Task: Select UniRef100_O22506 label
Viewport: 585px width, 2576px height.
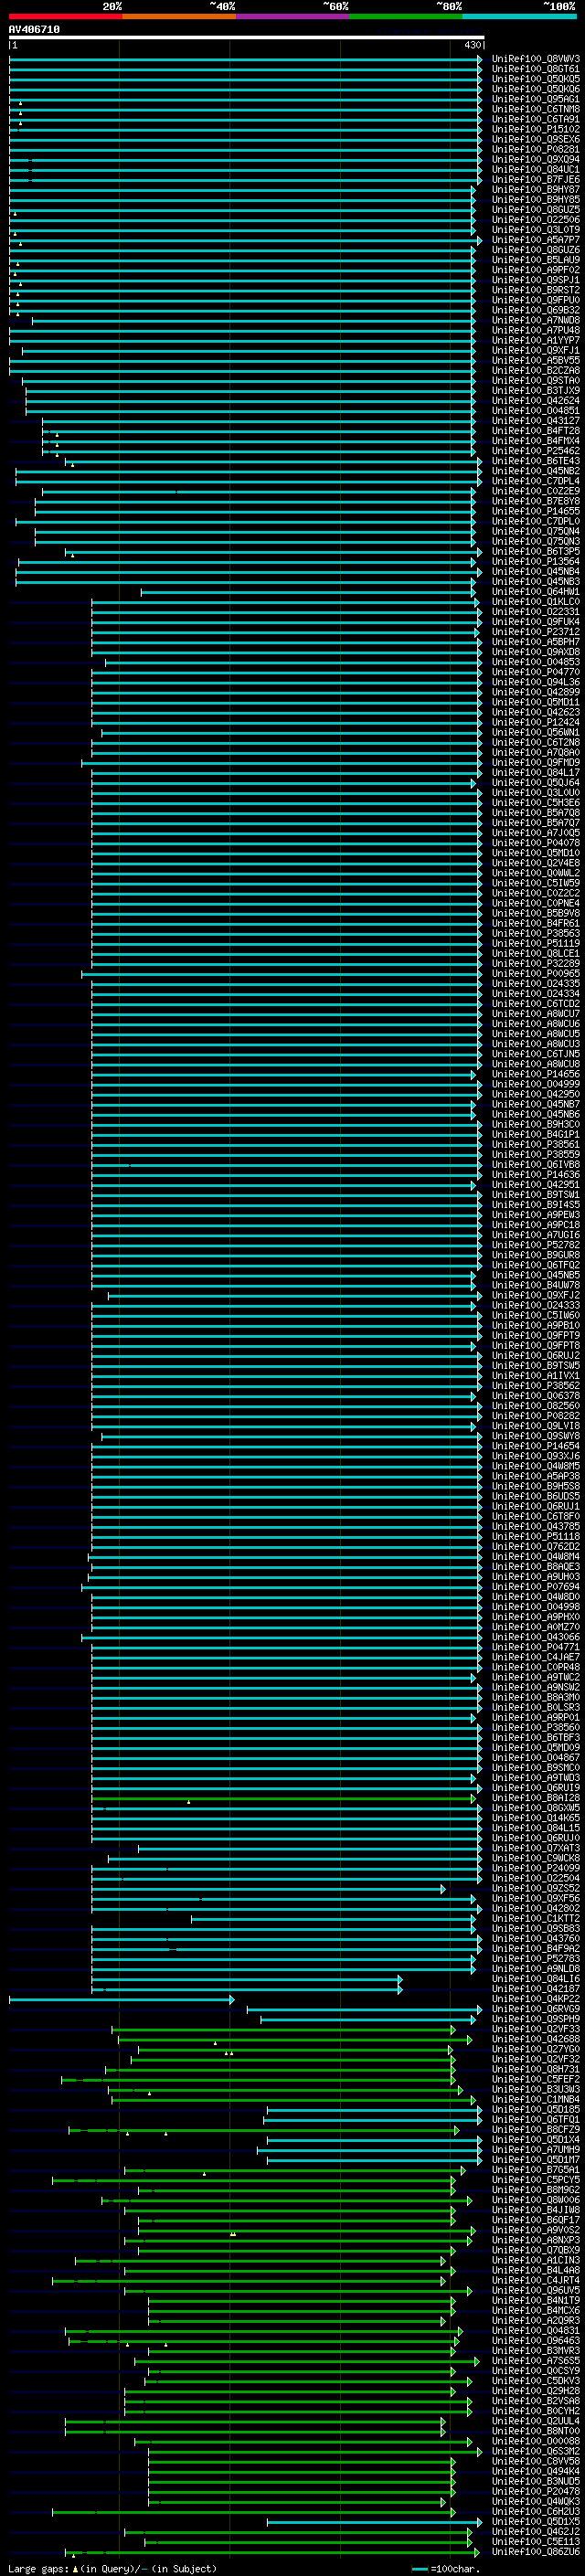Action: [535, 219]
